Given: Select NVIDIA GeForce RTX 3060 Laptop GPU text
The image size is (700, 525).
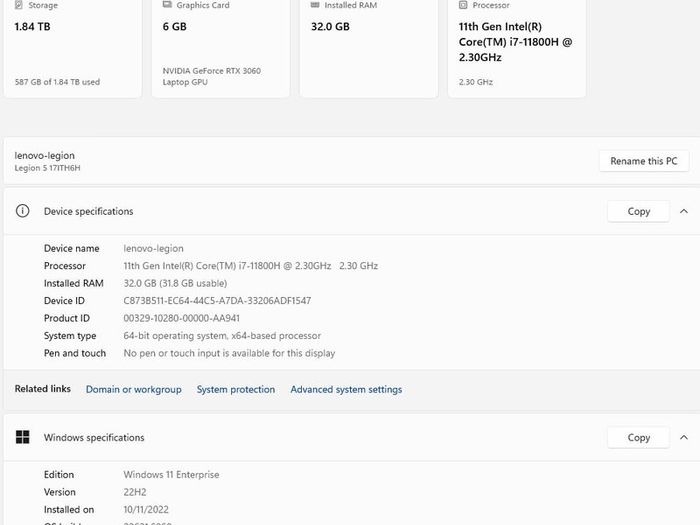Looking at the screenshot, I should coord(212,76).
